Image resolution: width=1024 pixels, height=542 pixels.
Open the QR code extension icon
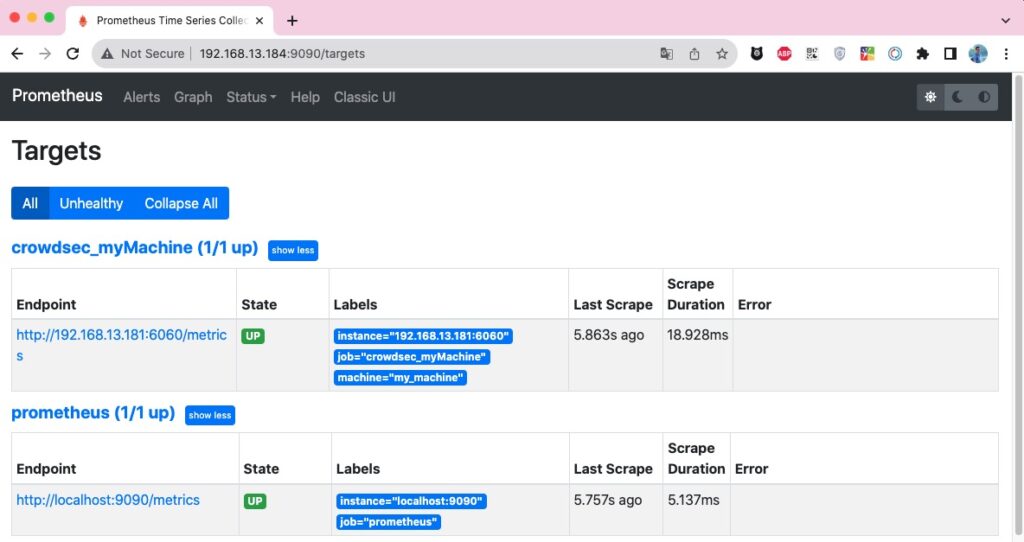(812, 54)
